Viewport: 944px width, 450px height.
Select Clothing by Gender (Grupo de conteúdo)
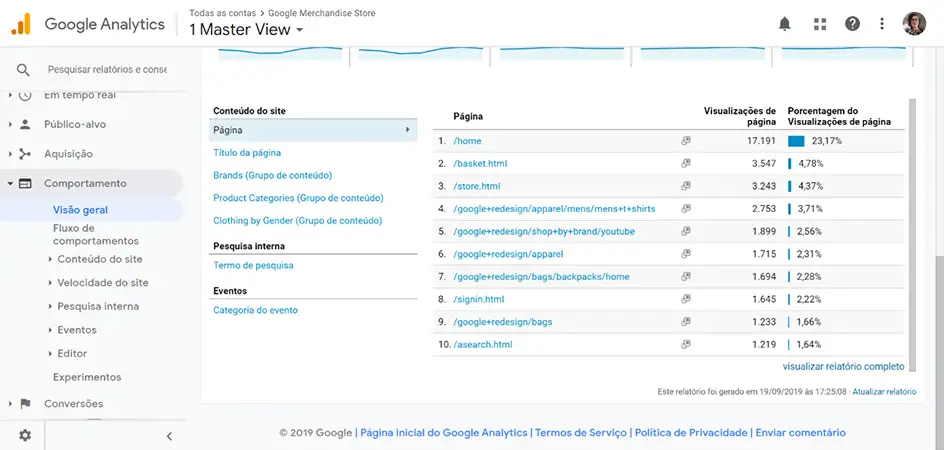point(297,221)
